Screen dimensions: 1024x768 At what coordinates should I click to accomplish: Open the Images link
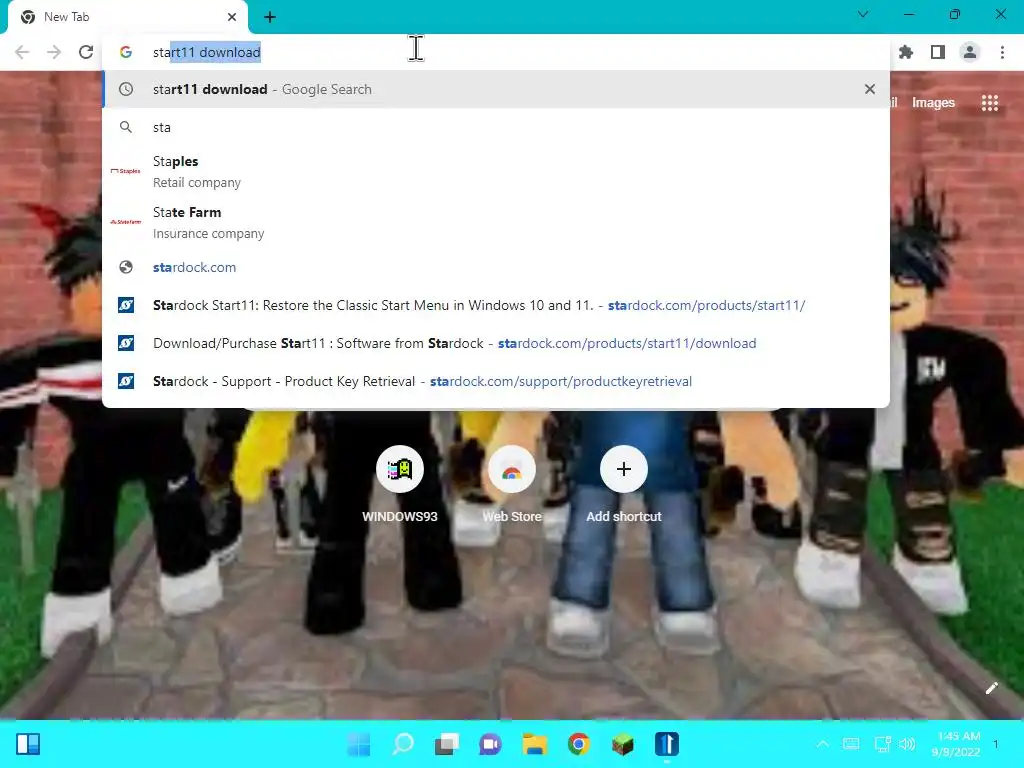click(933, 103)
